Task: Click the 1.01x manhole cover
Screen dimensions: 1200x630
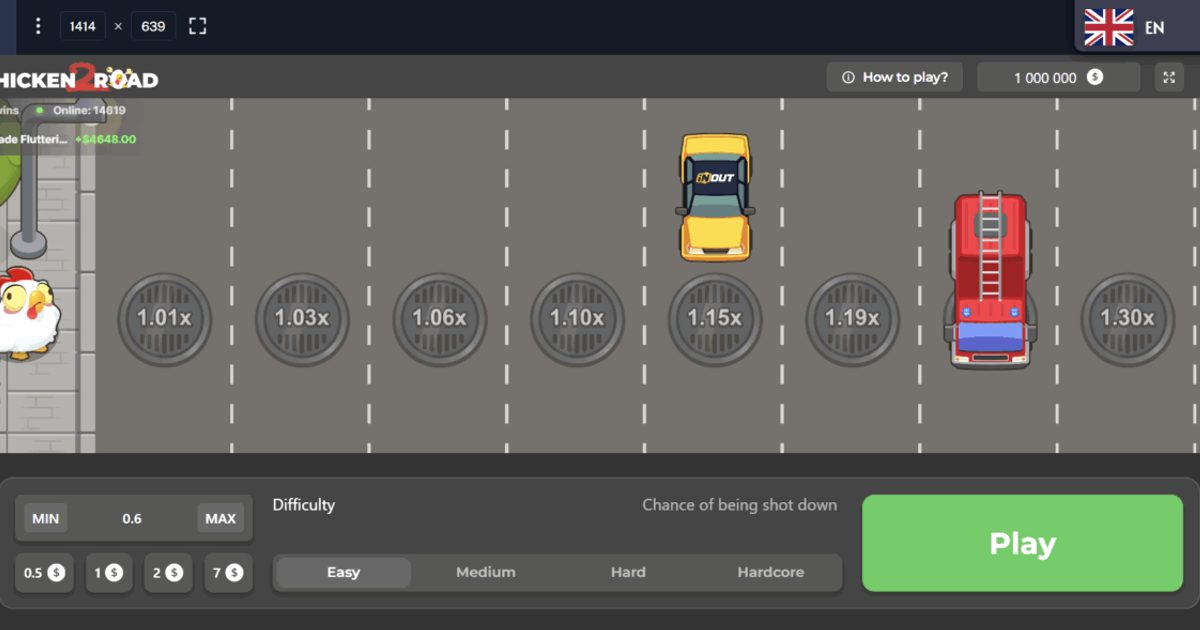Action: [164, 319]
